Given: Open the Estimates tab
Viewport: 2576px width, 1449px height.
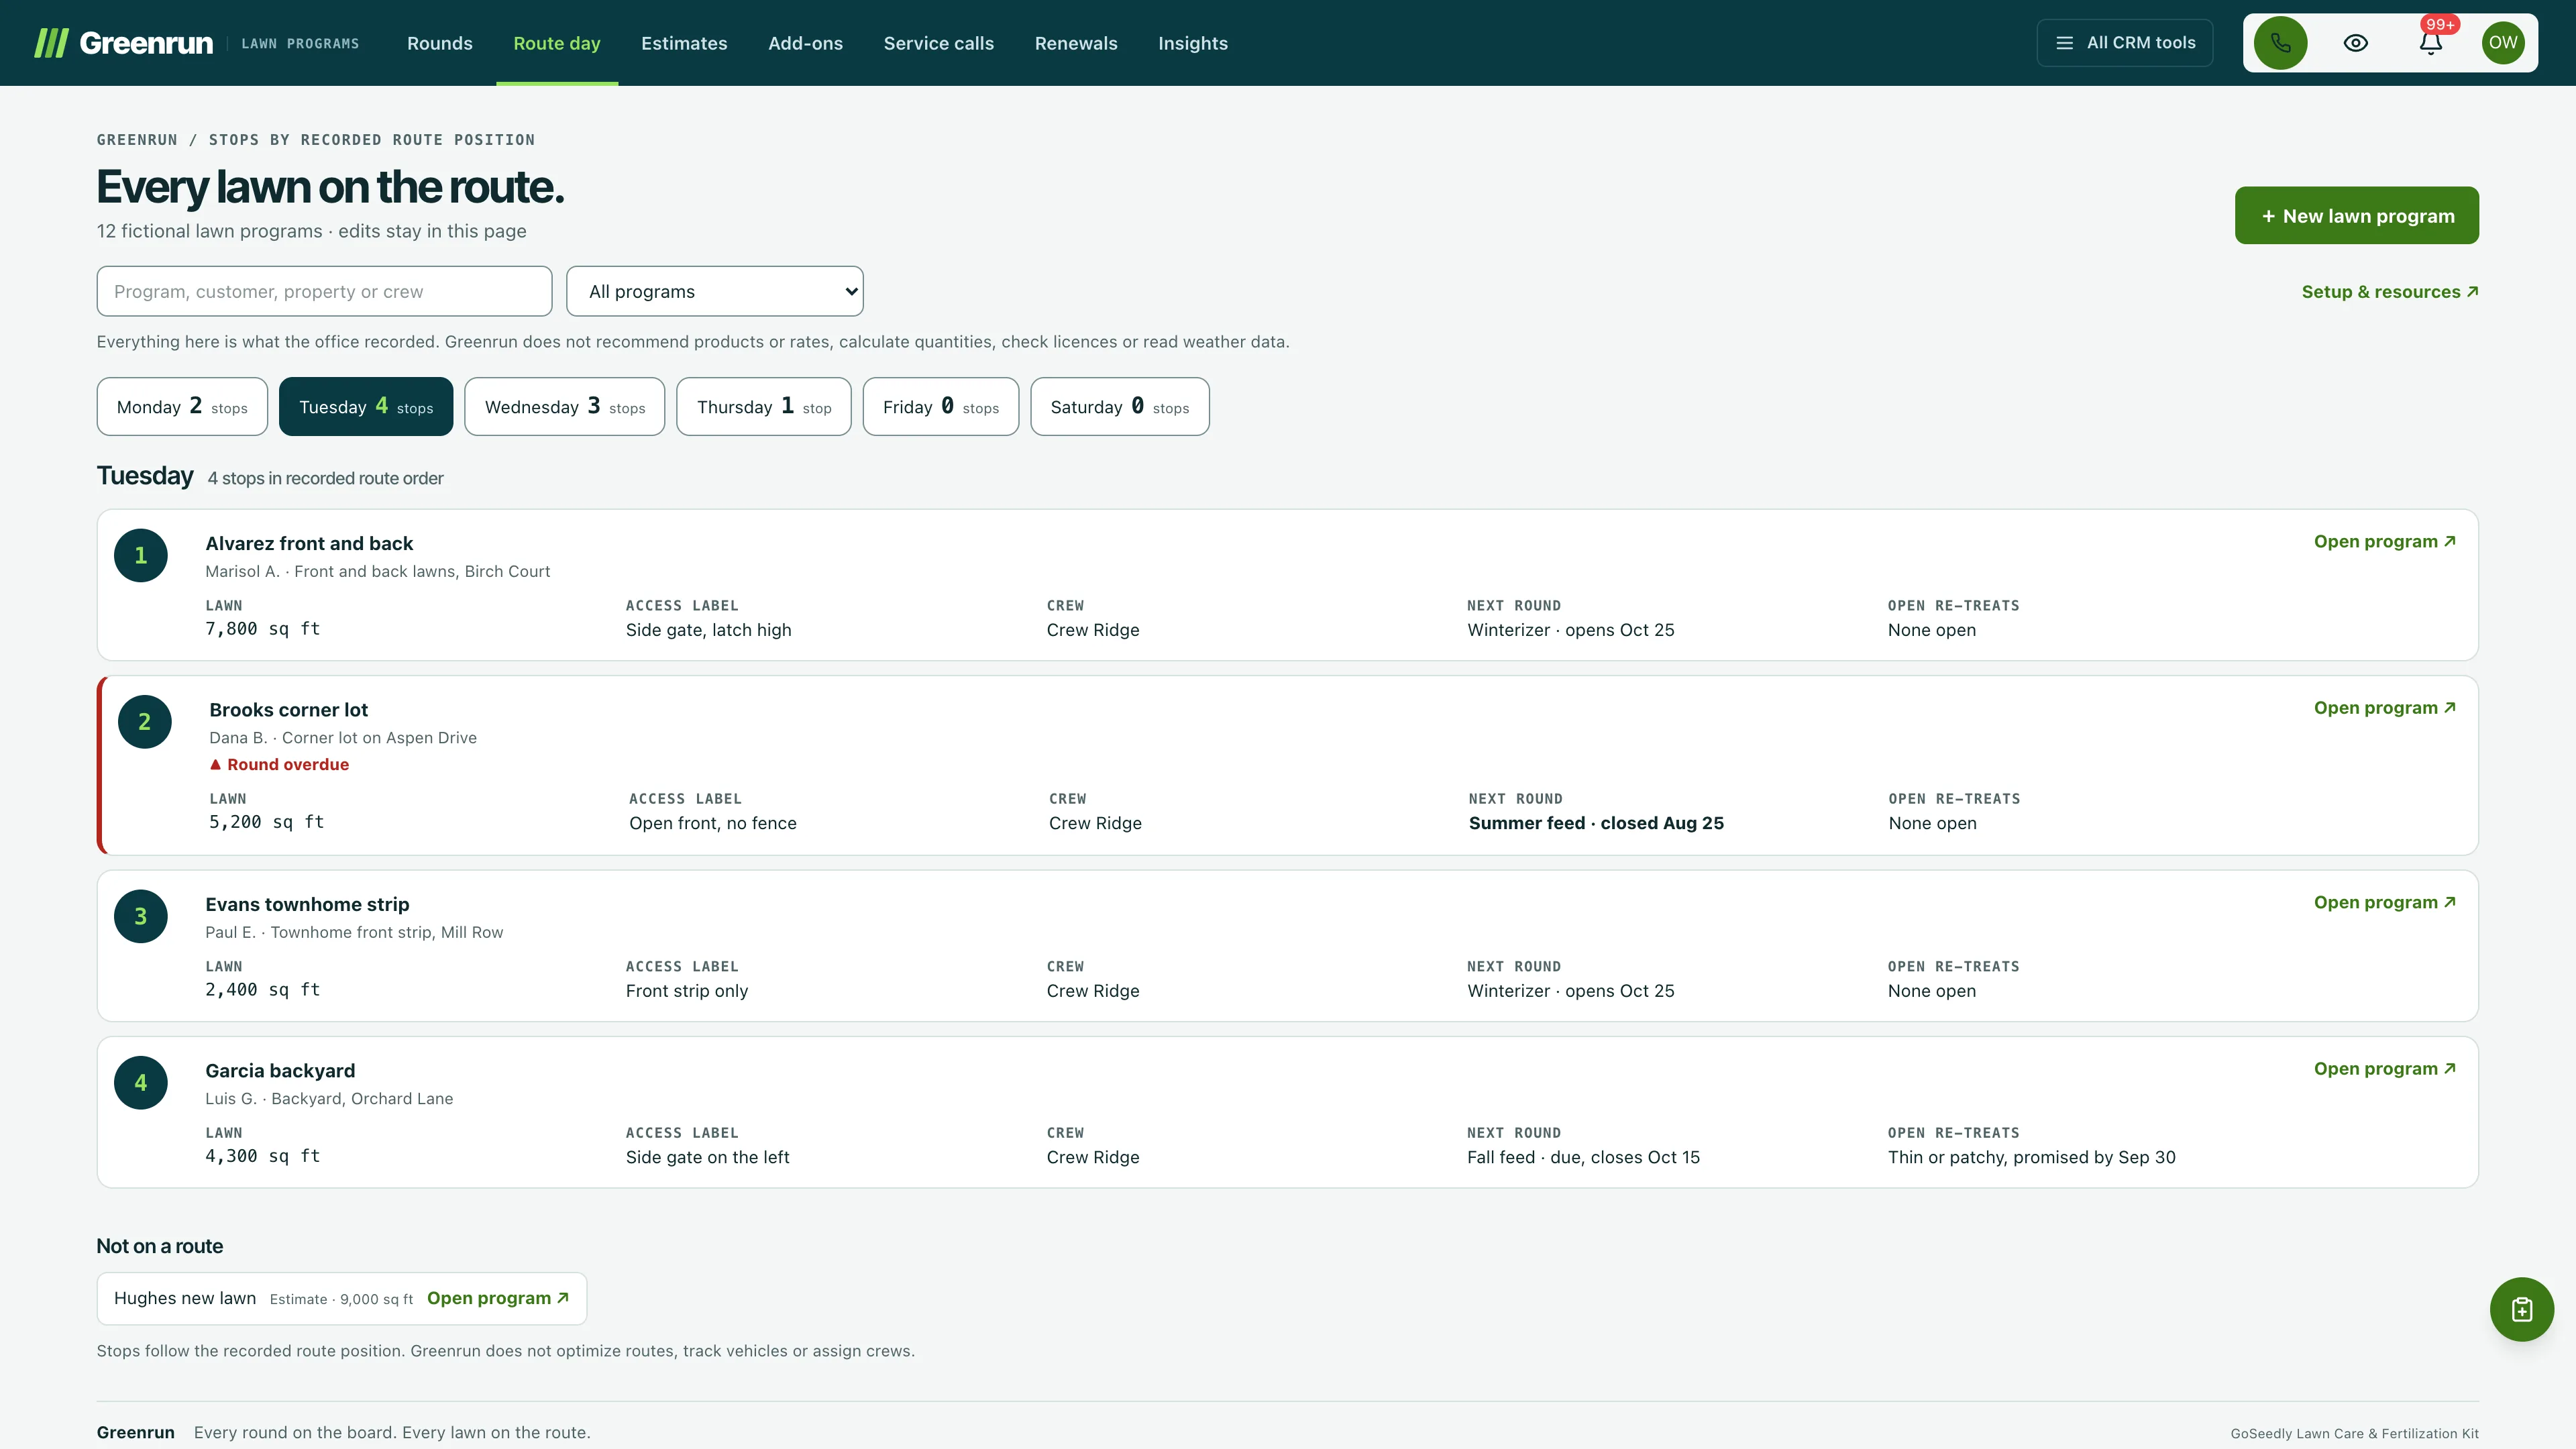Looking at the screenshot, I should click(684, 43).
